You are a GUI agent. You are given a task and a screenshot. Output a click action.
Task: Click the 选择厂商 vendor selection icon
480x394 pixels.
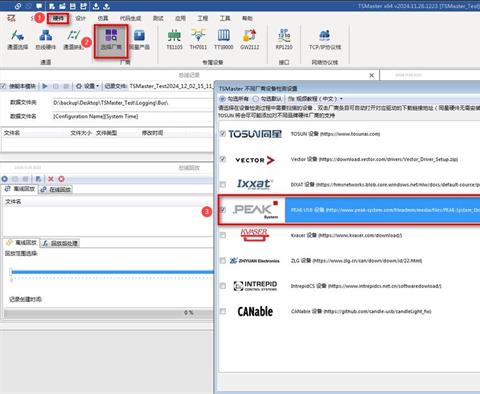tap(111, 39)
